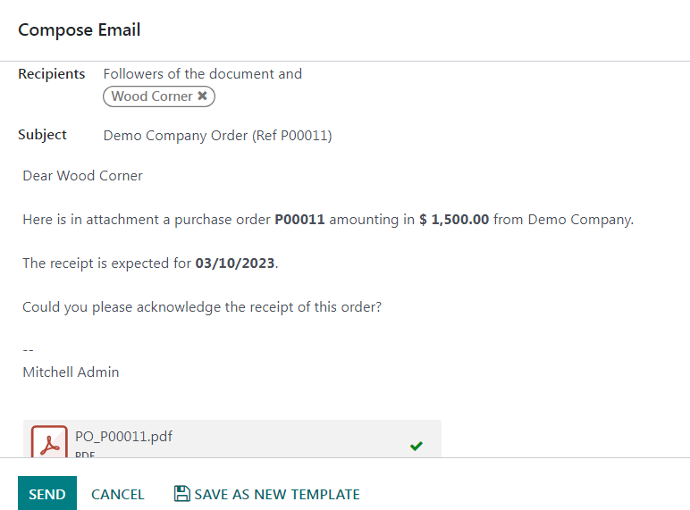Click the Wood Corner recipient tag
Screen dimensions: 690x510
coord(151,97)
